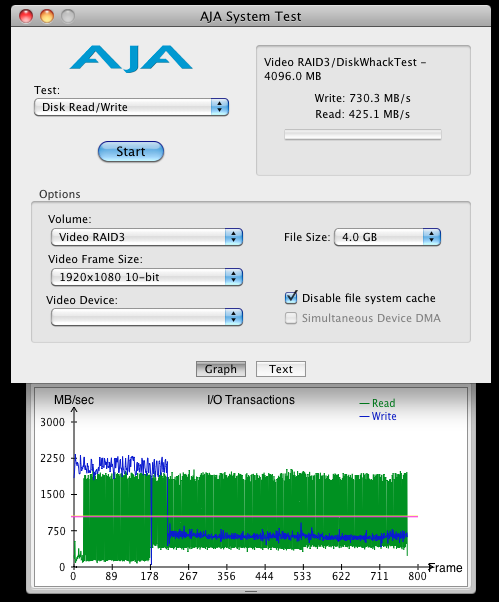Open the Video Frame Size dropdown
The image size is (499, 602).
pyautogui.click(x=147, y=277)
